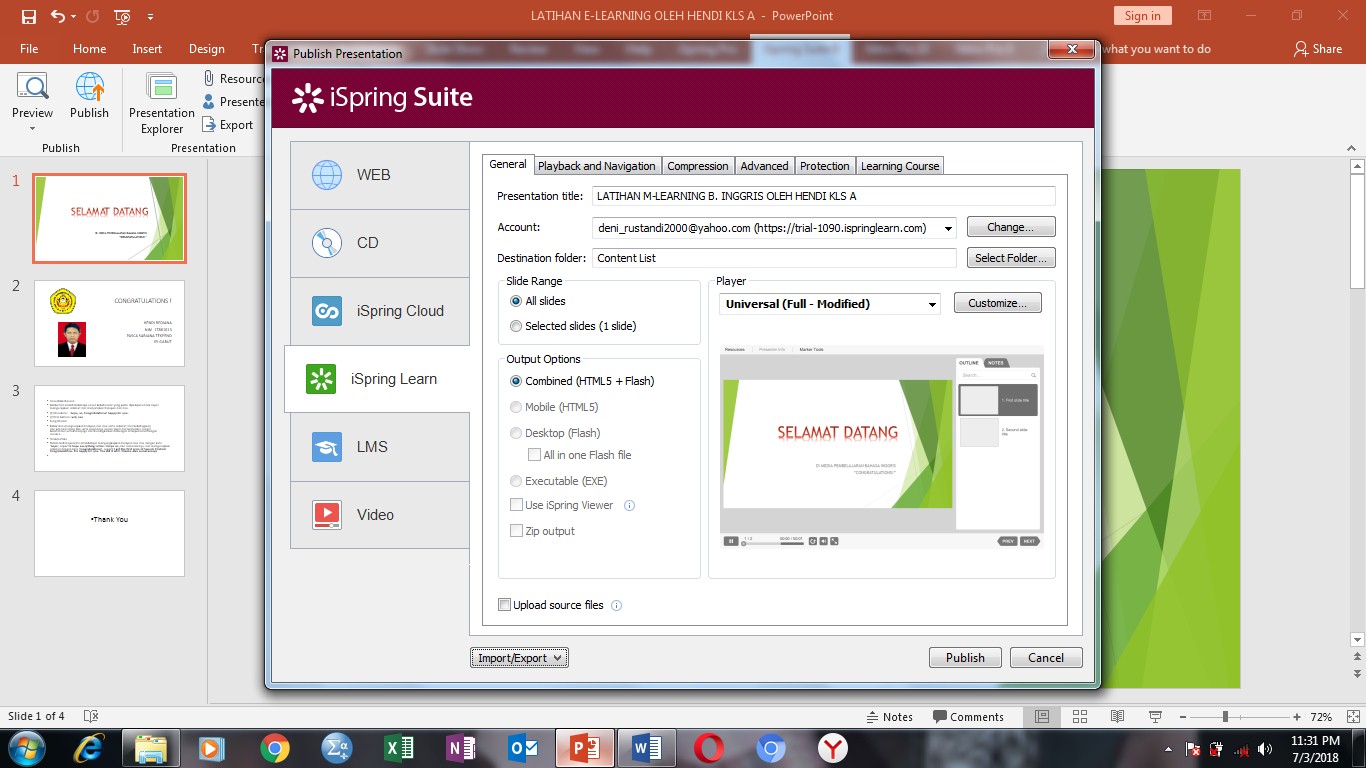
Task: Switch to Slide Sorter view
Action: coord(1080,716)
